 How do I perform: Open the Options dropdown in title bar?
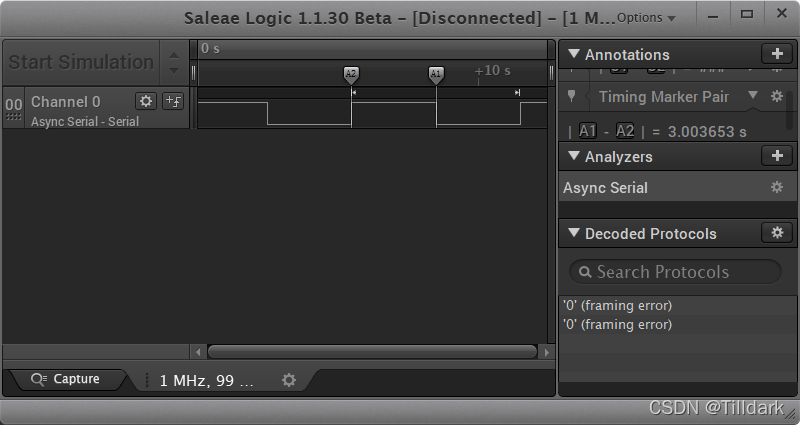[x=645, y=18]
